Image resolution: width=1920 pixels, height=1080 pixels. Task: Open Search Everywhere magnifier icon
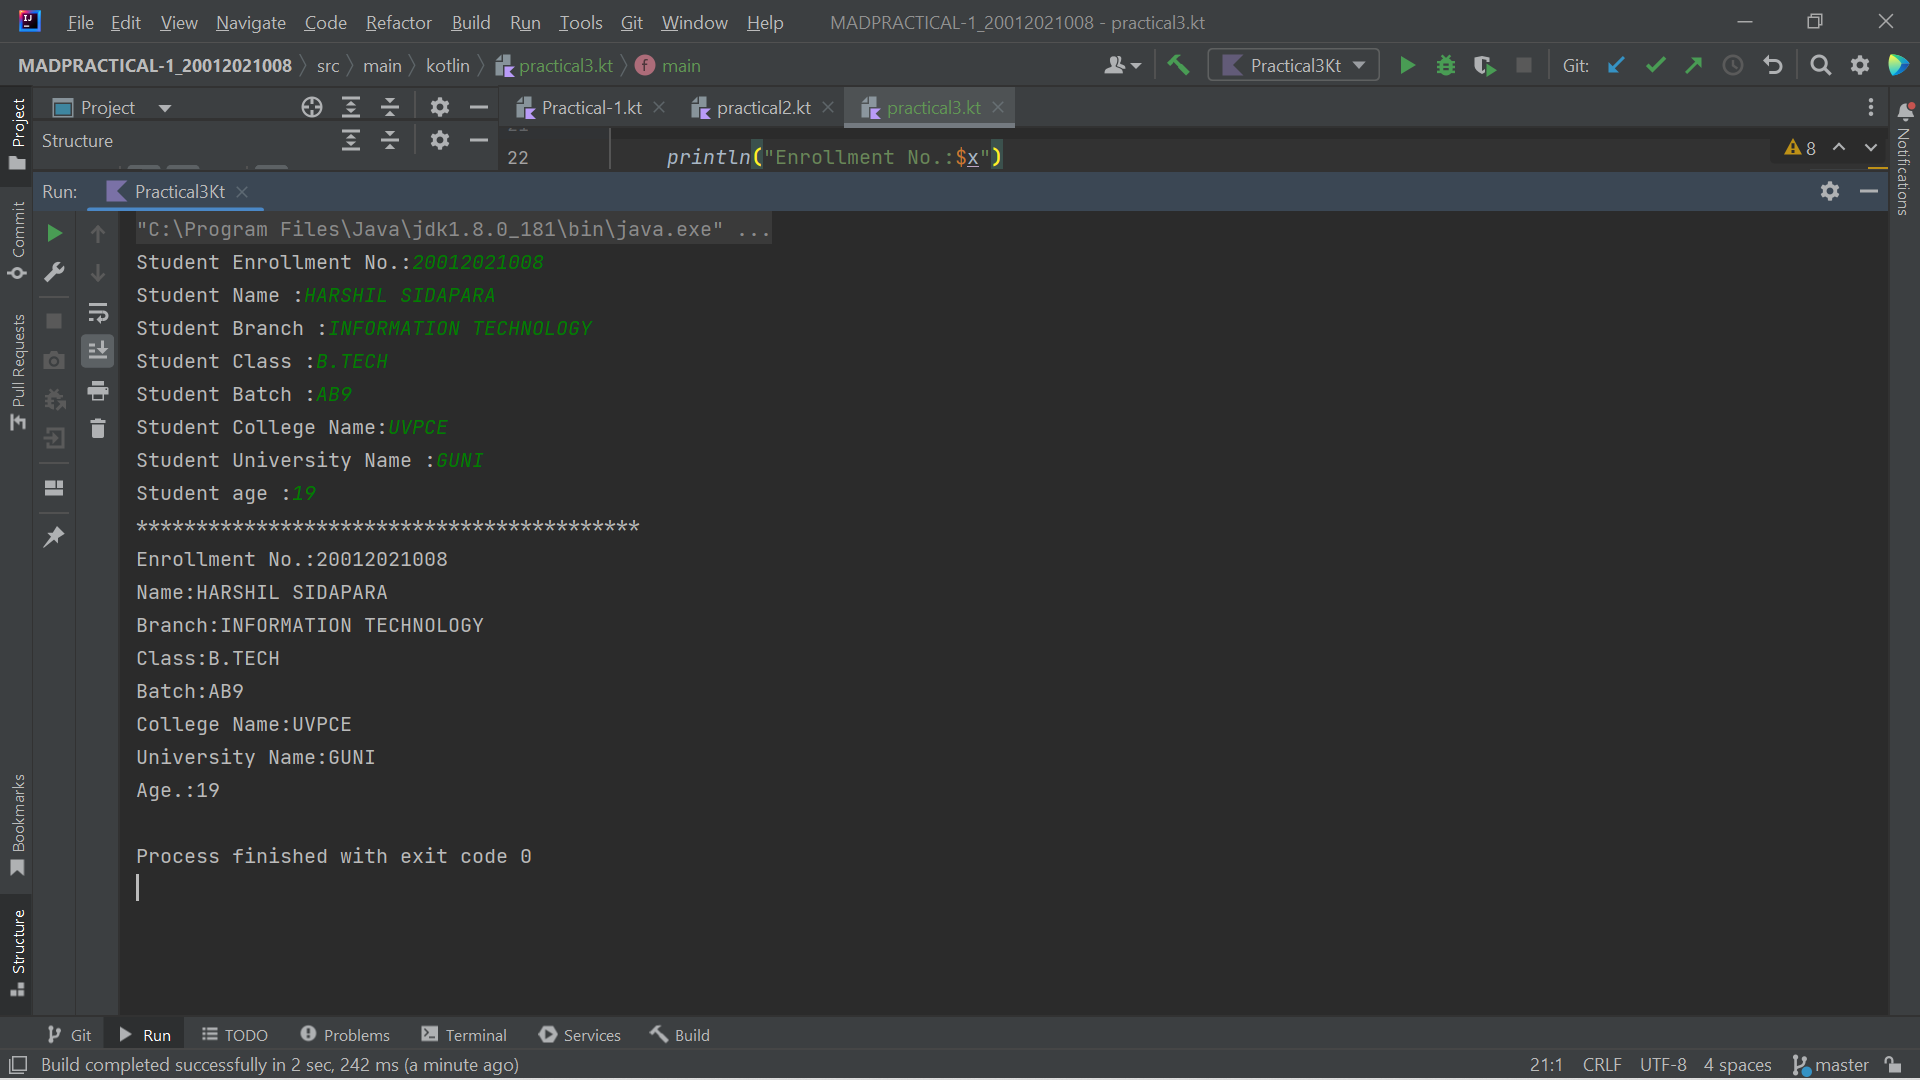tap(1821, 66)
